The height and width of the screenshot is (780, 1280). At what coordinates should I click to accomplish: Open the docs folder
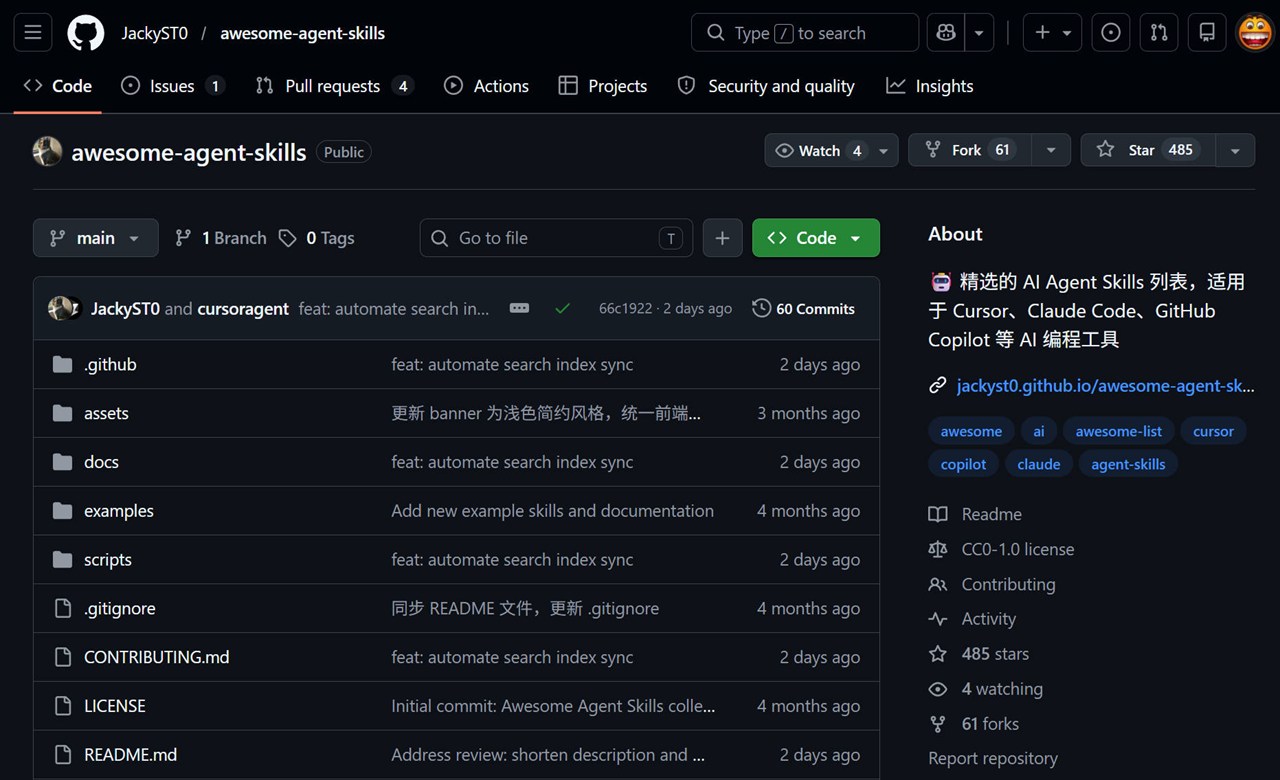(x=101, y=463)
